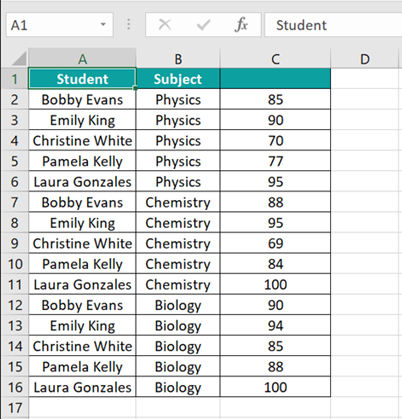Click Christine White in row 14
The image size is (402, 419).
82,346
